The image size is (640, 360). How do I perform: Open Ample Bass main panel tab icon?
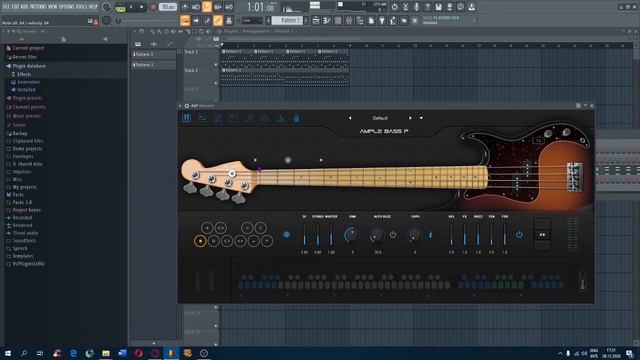pyautogui.click(x=187, y=118)
